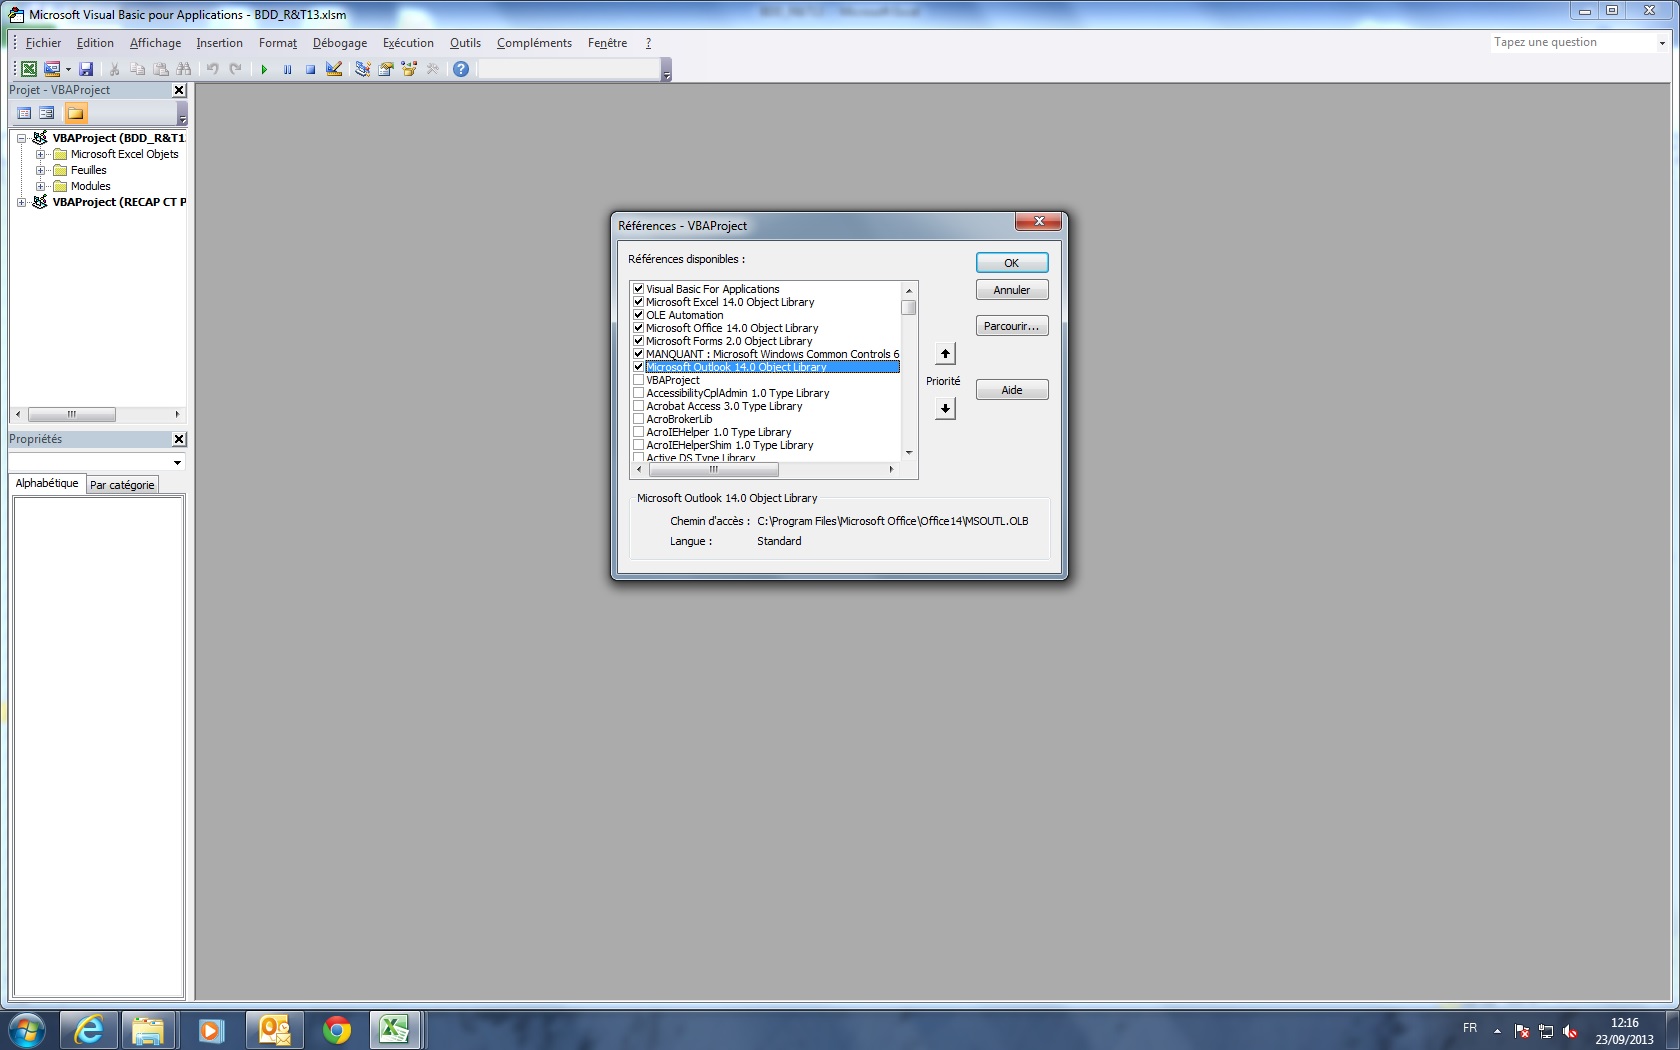1680x1050 pixels.
Task: Click the Tapez une question input field
Action: [1572, 43]
